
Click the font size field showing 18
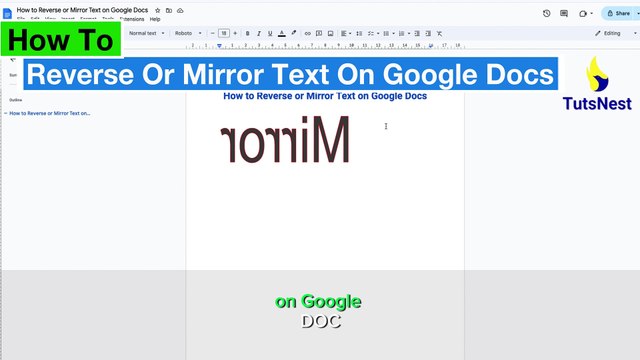pyautogui.click(x=224, y=33)
